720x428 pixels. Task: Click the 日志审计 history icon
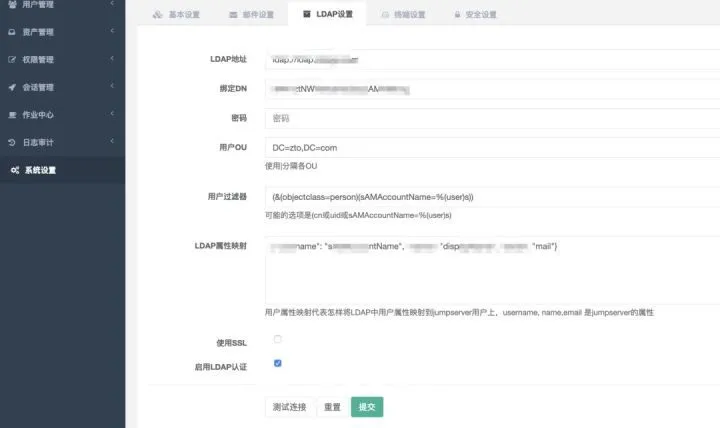tap(12, 142)
